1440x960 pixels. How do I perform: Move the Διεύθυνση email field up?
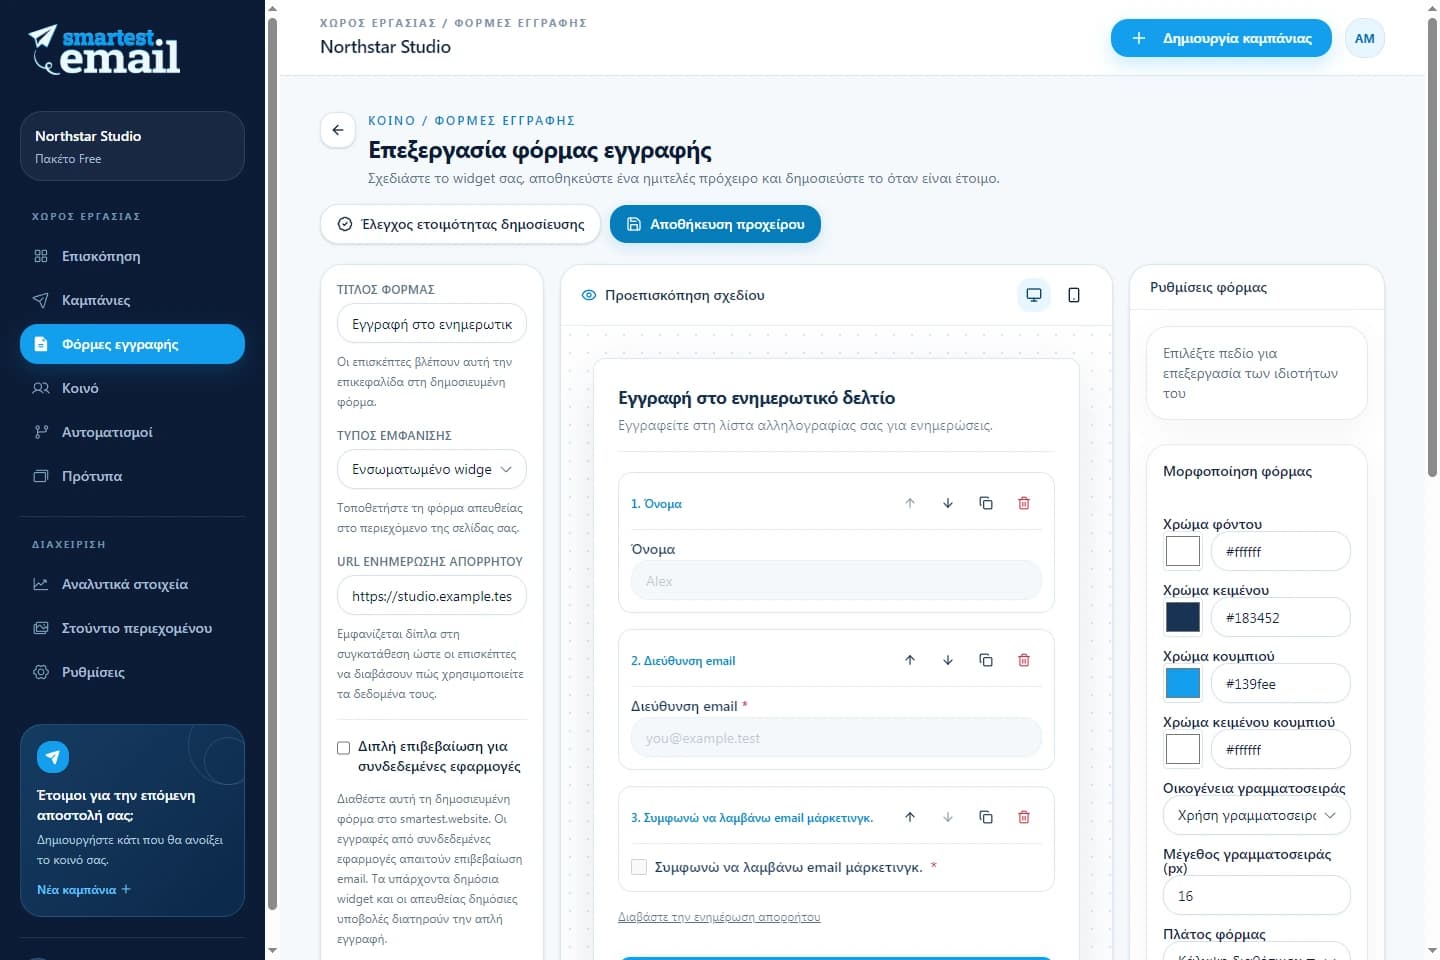[910, 660]
